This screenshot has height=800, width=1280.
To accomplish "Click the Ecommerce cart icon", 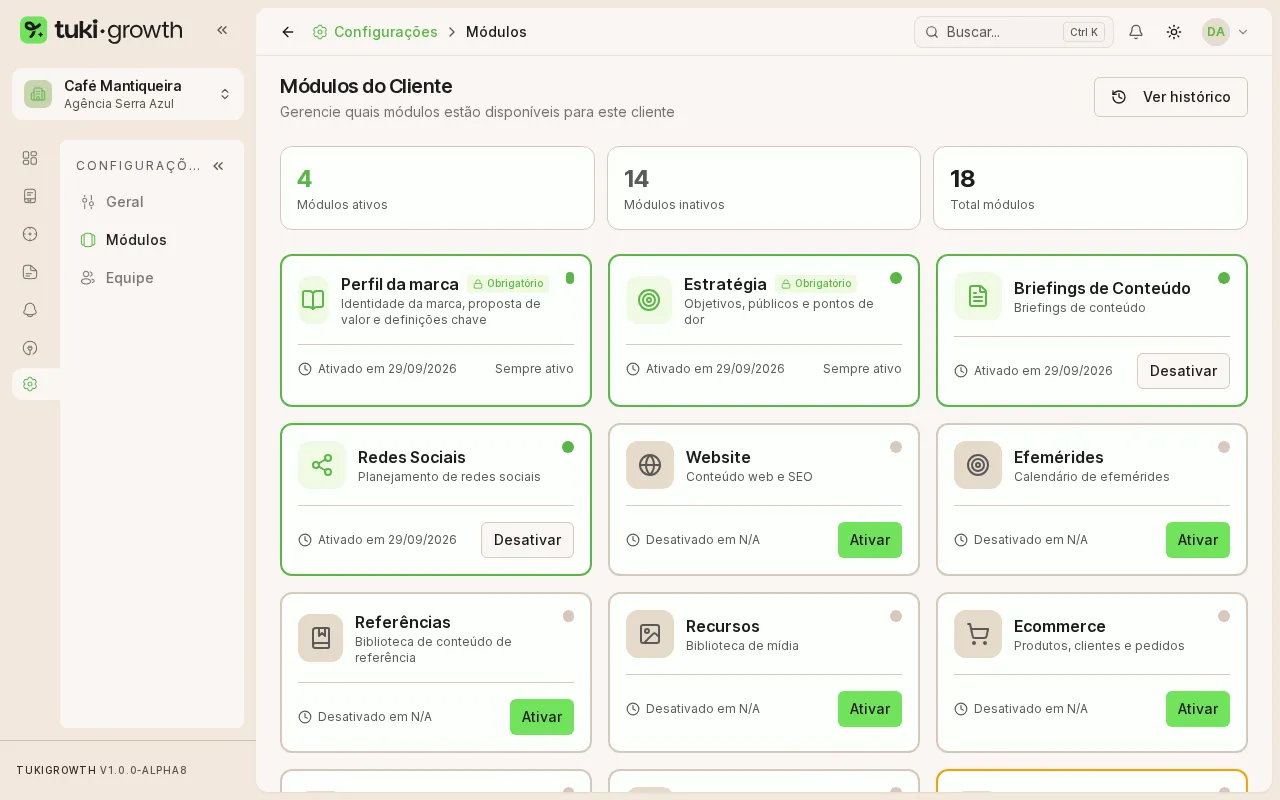I will click(x=978, y=634).
